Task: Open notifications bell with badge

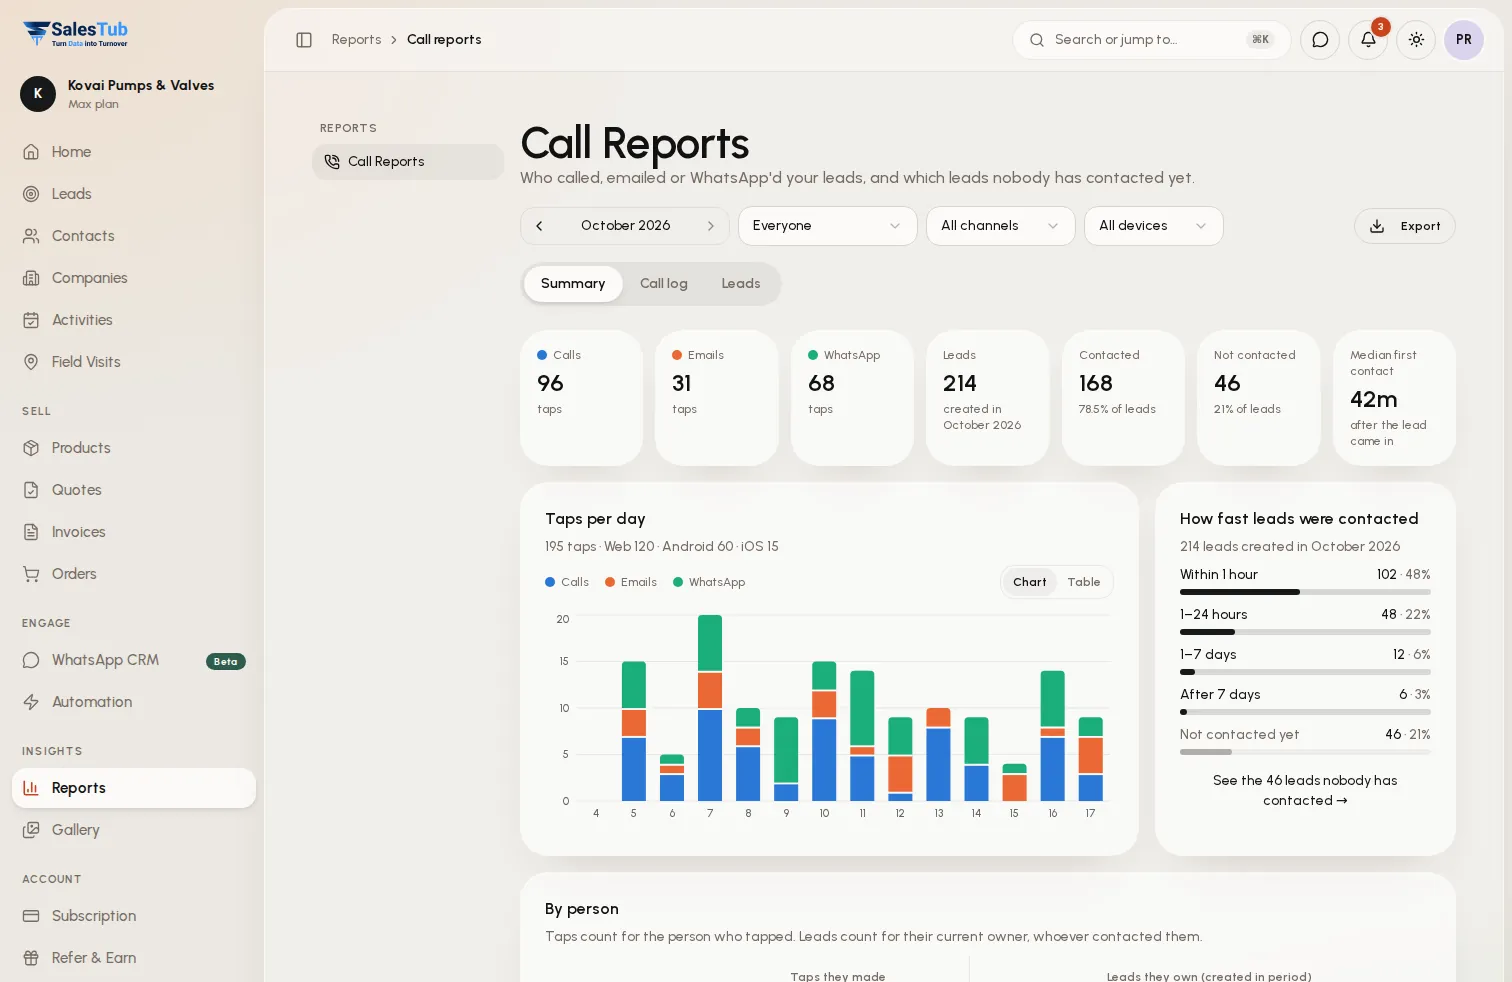Action: [x=1368, y=40]
